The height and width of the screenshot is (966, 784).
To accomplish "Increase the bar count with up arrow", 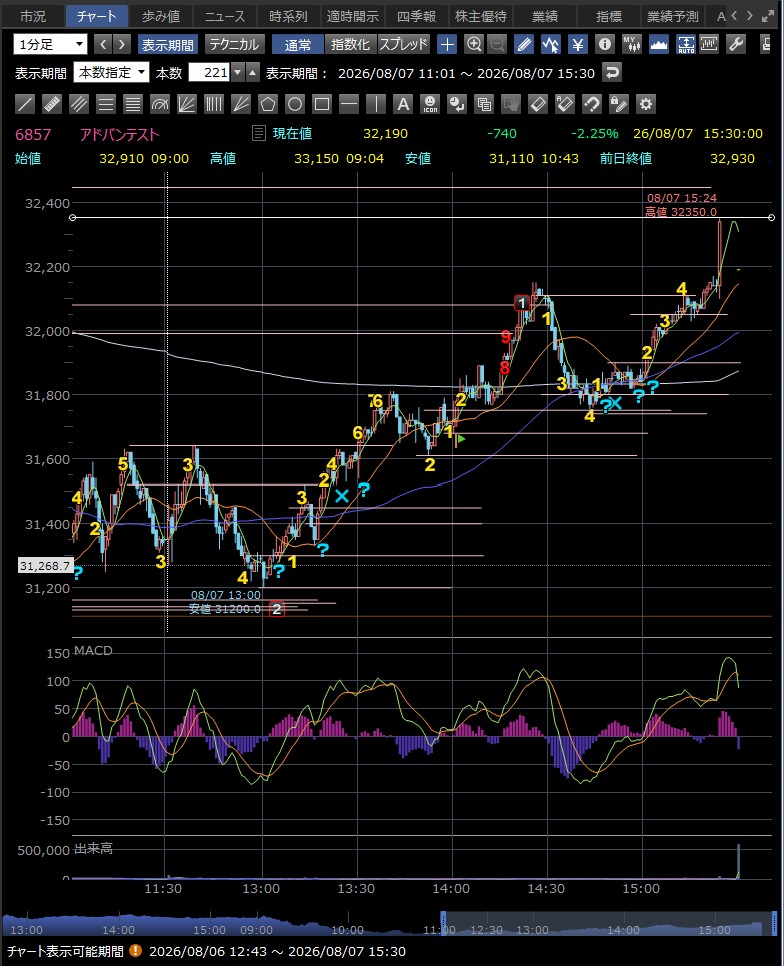I will (253, 73).
